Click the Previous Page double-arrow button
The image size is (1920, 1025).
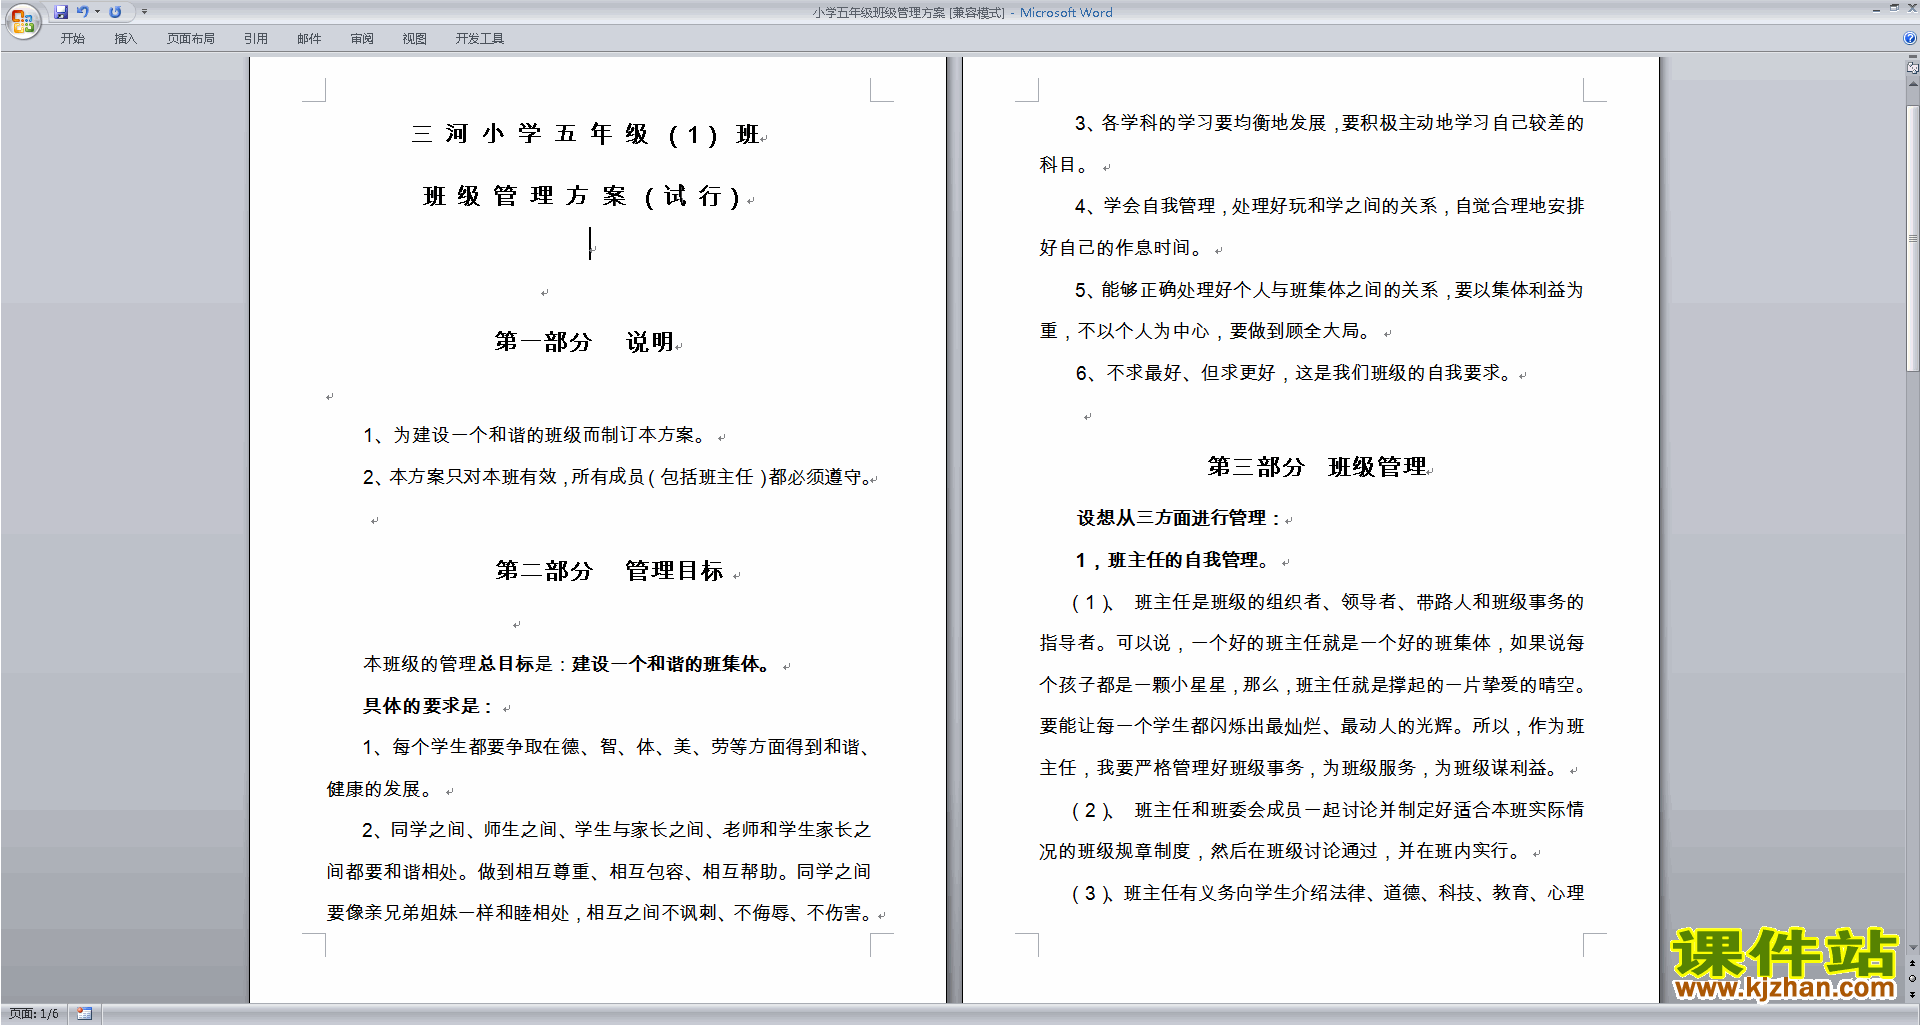tap(1912, 963)
